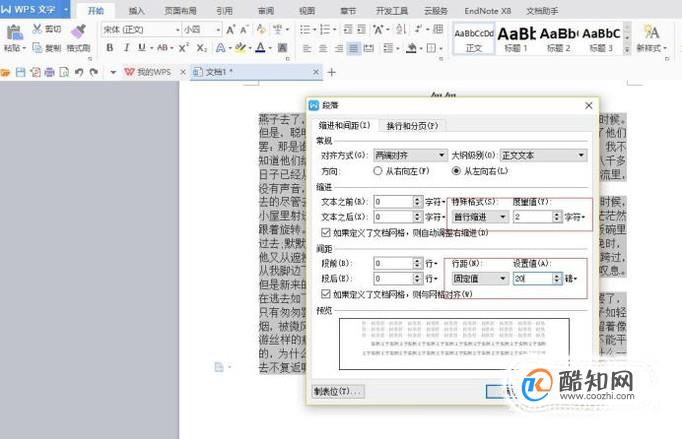
Task: Switch to the Page Layout (页面布局) tab
Action: click(x=180, y=11)
